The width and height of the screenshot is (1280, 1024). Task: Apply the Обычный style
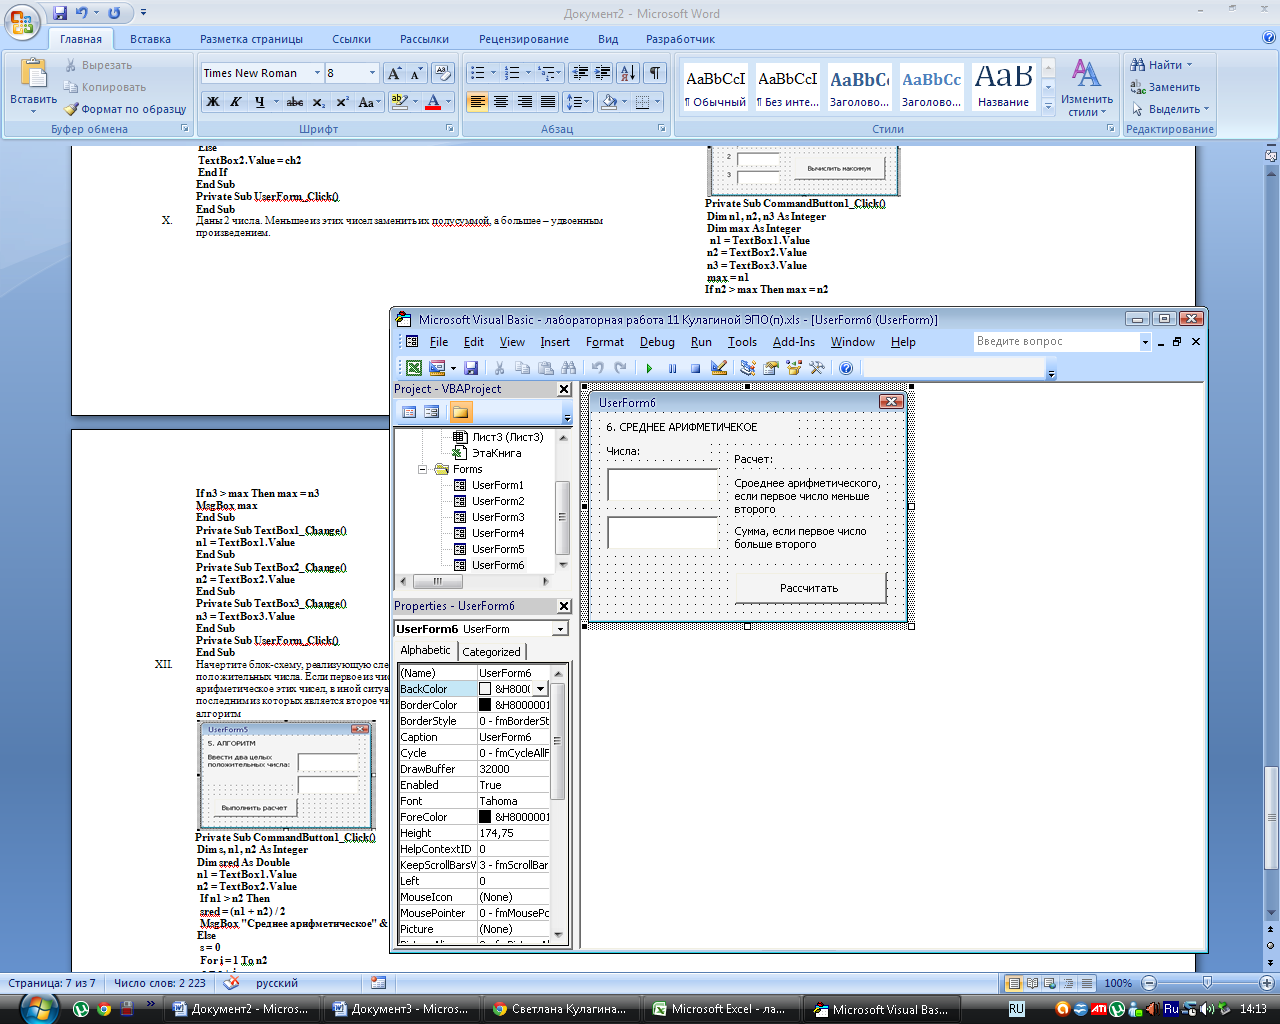pos(715,87)
